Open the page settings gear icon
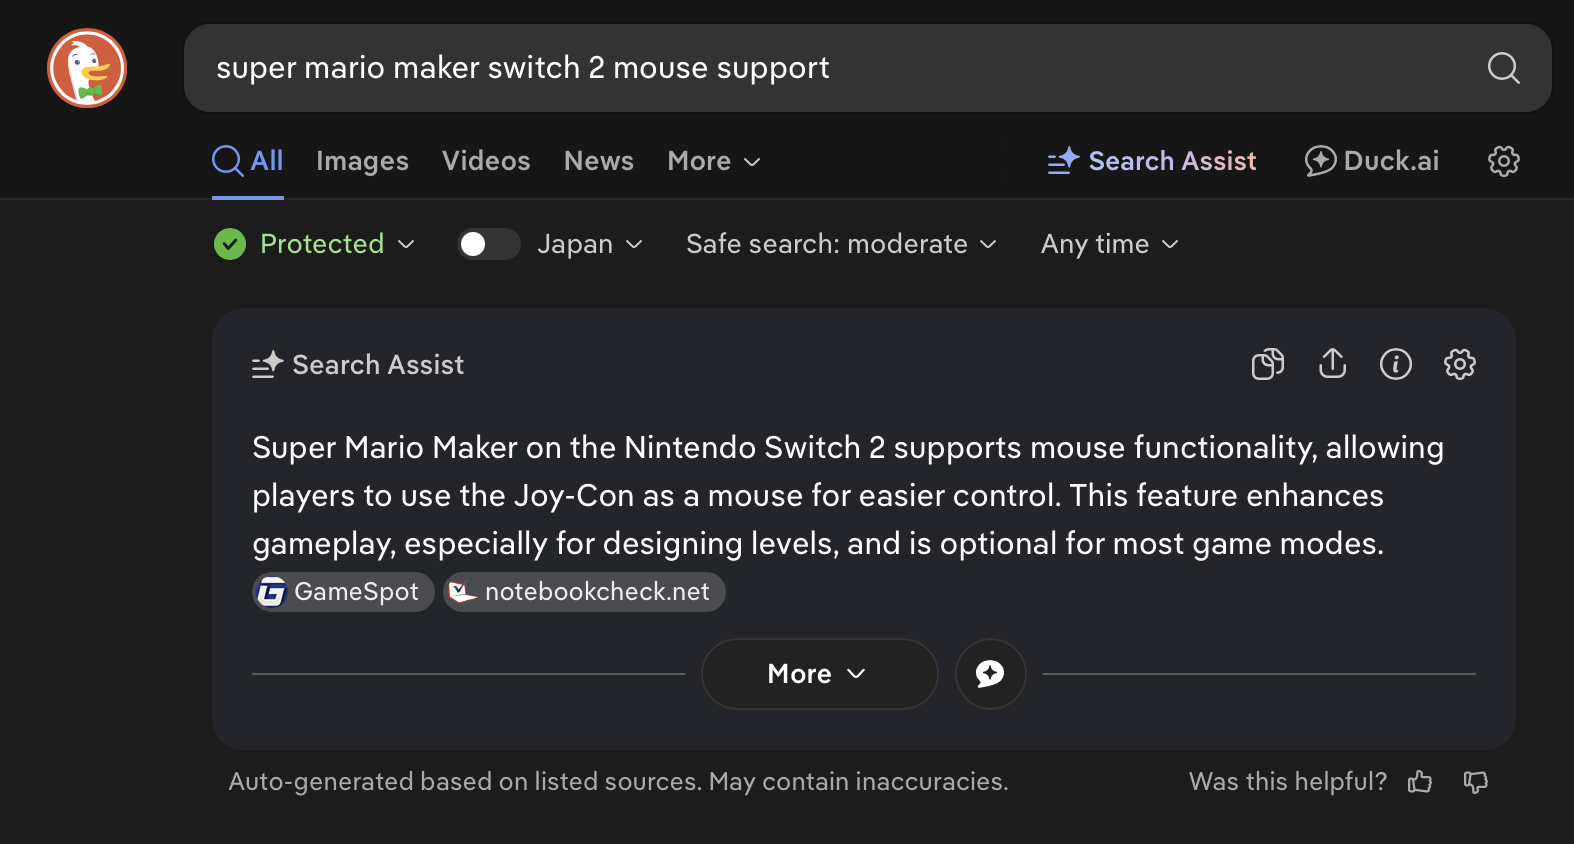The height and width of the screenshot is (844, 1574). click(x=1503, y=161)
